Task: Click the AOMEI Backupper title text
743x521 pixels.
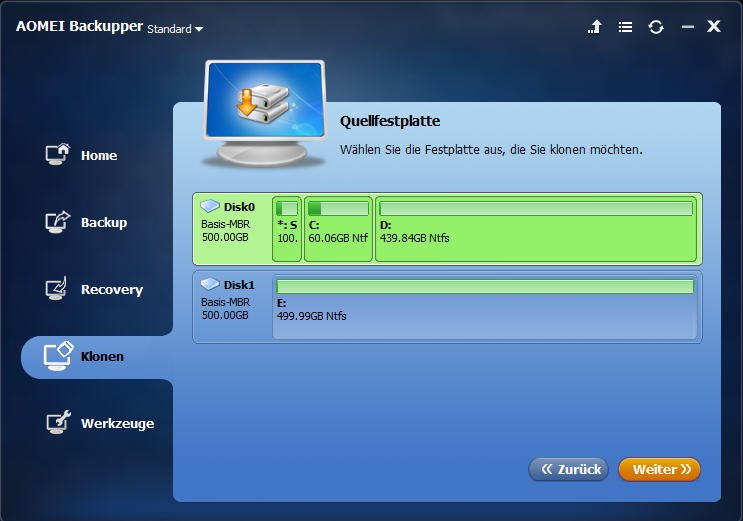Action: tap(80, 26)
